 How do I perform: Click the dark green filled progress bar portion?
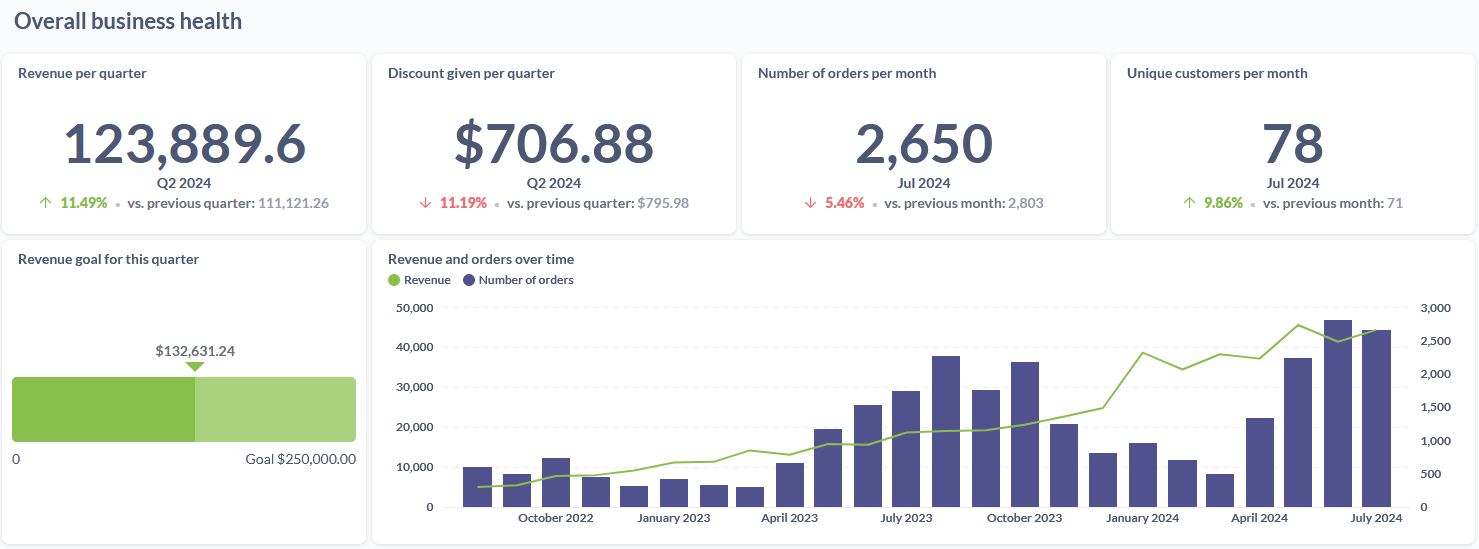coord(103,409)
